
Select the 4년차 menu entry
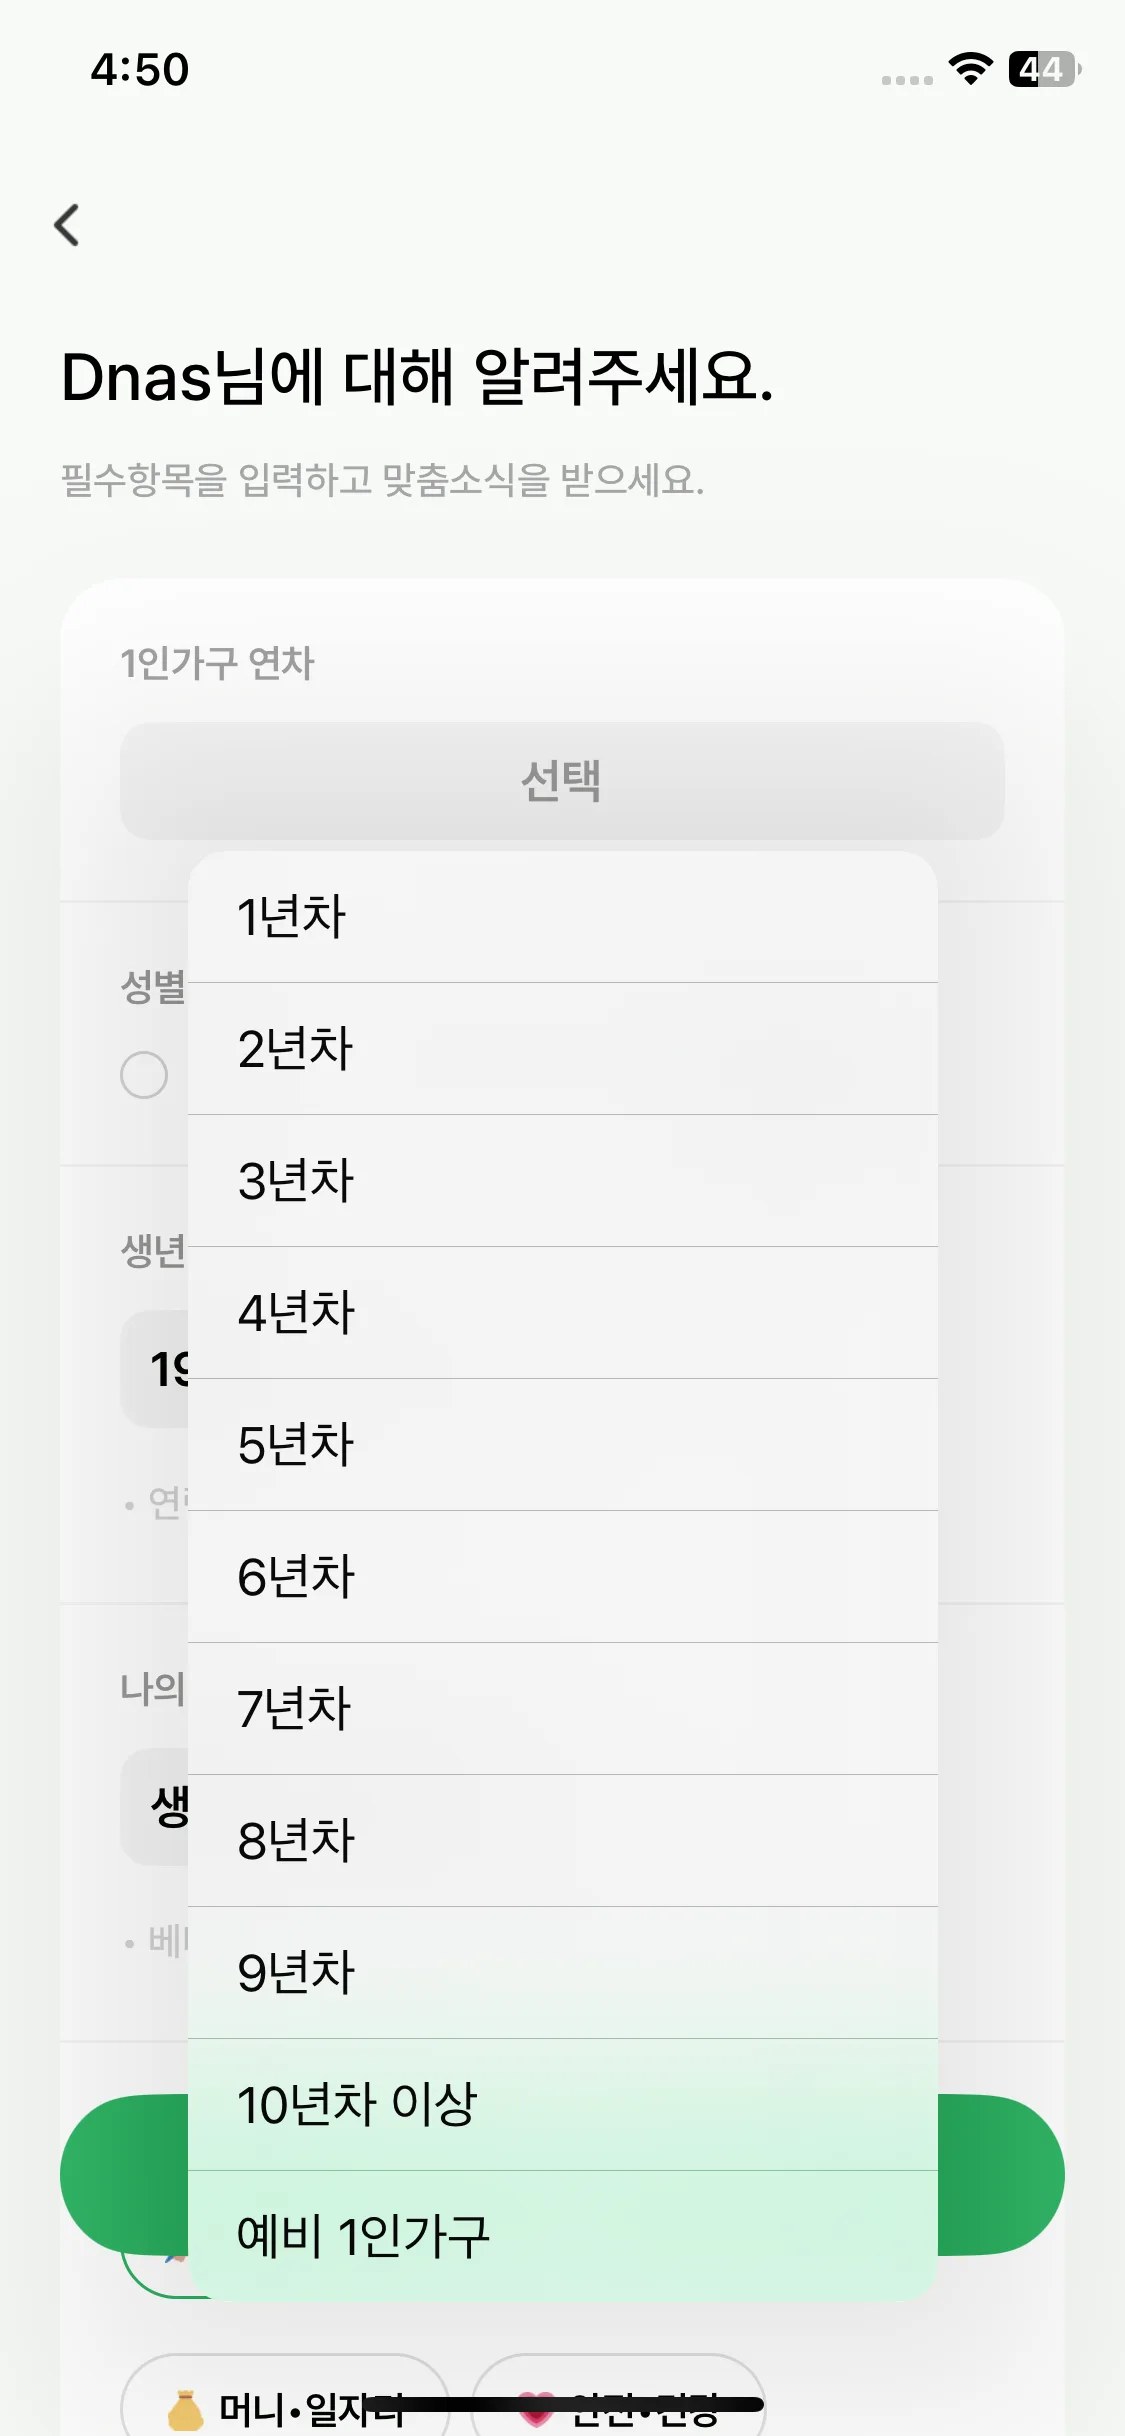tap(562, 1313)
